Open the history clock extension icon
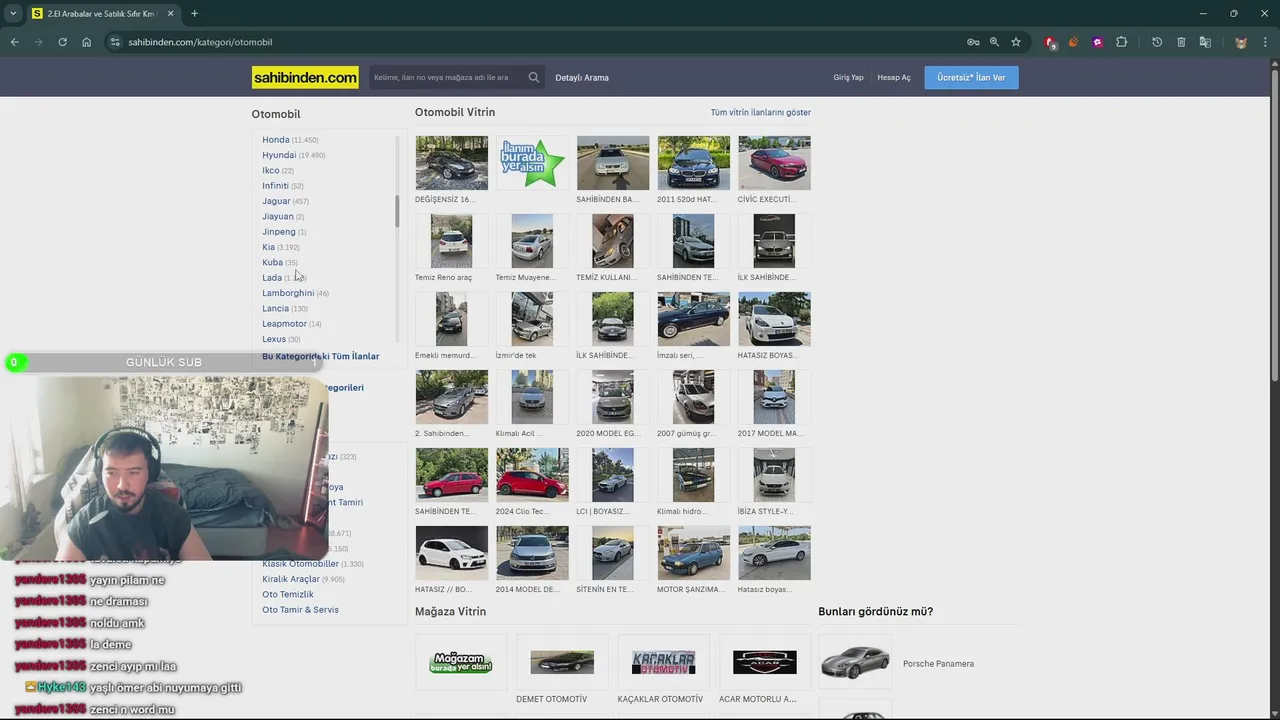1280x720 pixels. 1157,42
